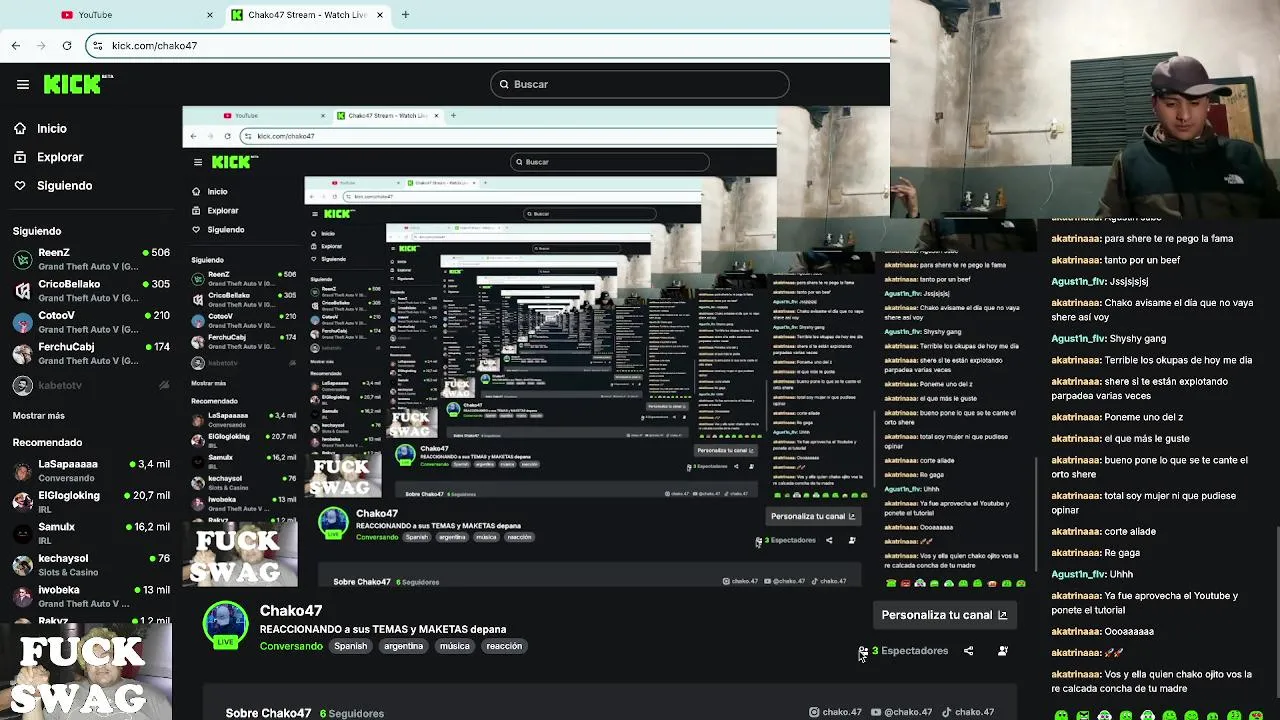The image size is (1280, 720).
Task: Open lwobeka channel in the outermost Recomendado list
Action: point(59,590)
